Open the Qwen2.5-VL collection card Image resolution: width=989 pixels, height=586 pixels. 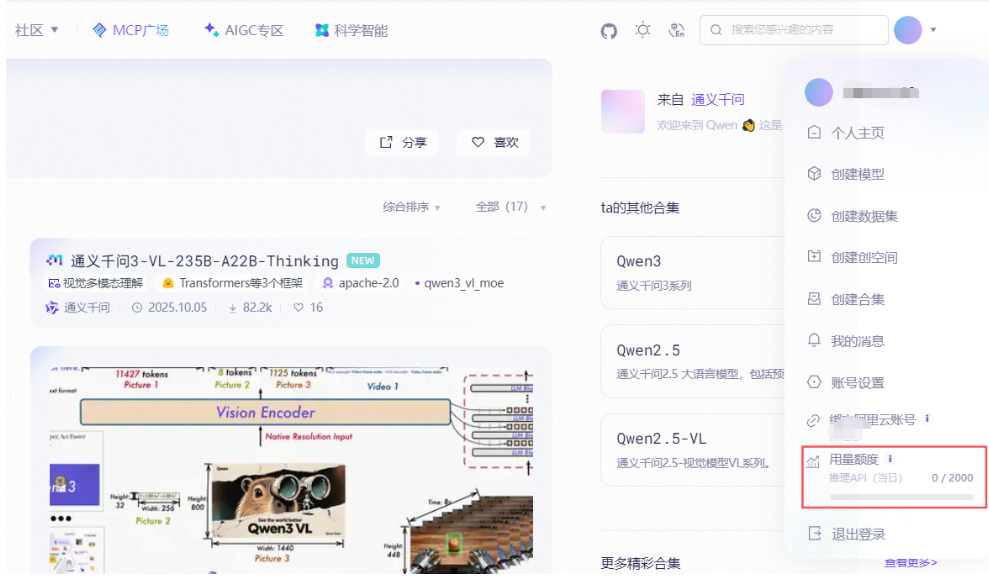693,450
